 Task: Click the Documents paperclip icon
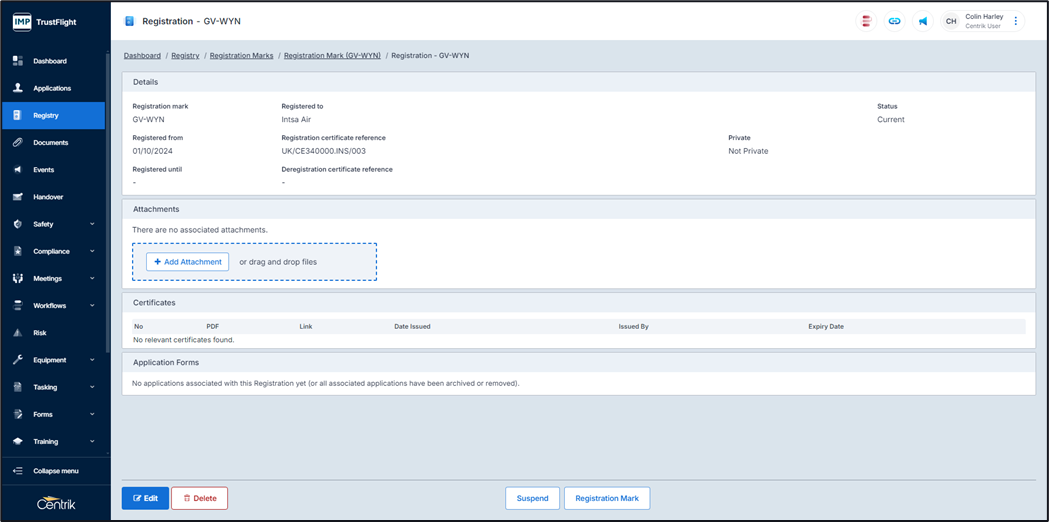[x=17, y=143]
